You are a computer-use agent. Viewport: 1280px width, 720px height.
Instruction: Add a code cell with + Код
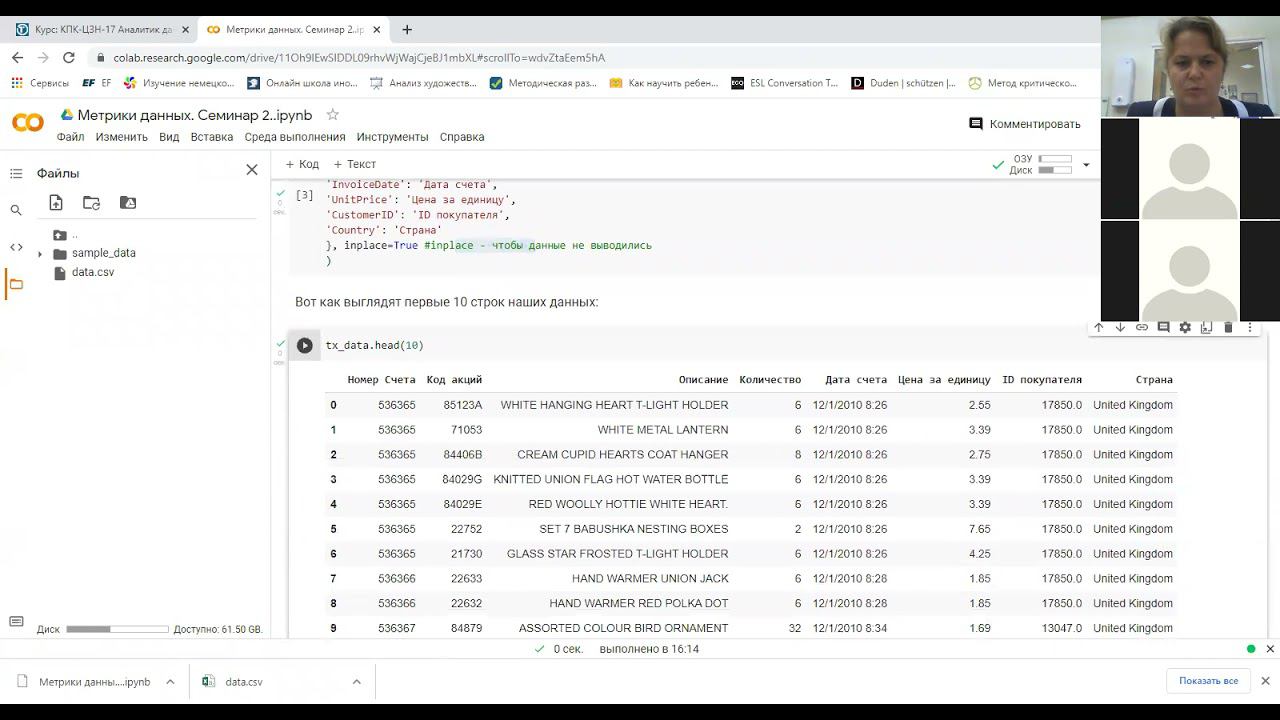pyautogui.click(x=302, y=164)
